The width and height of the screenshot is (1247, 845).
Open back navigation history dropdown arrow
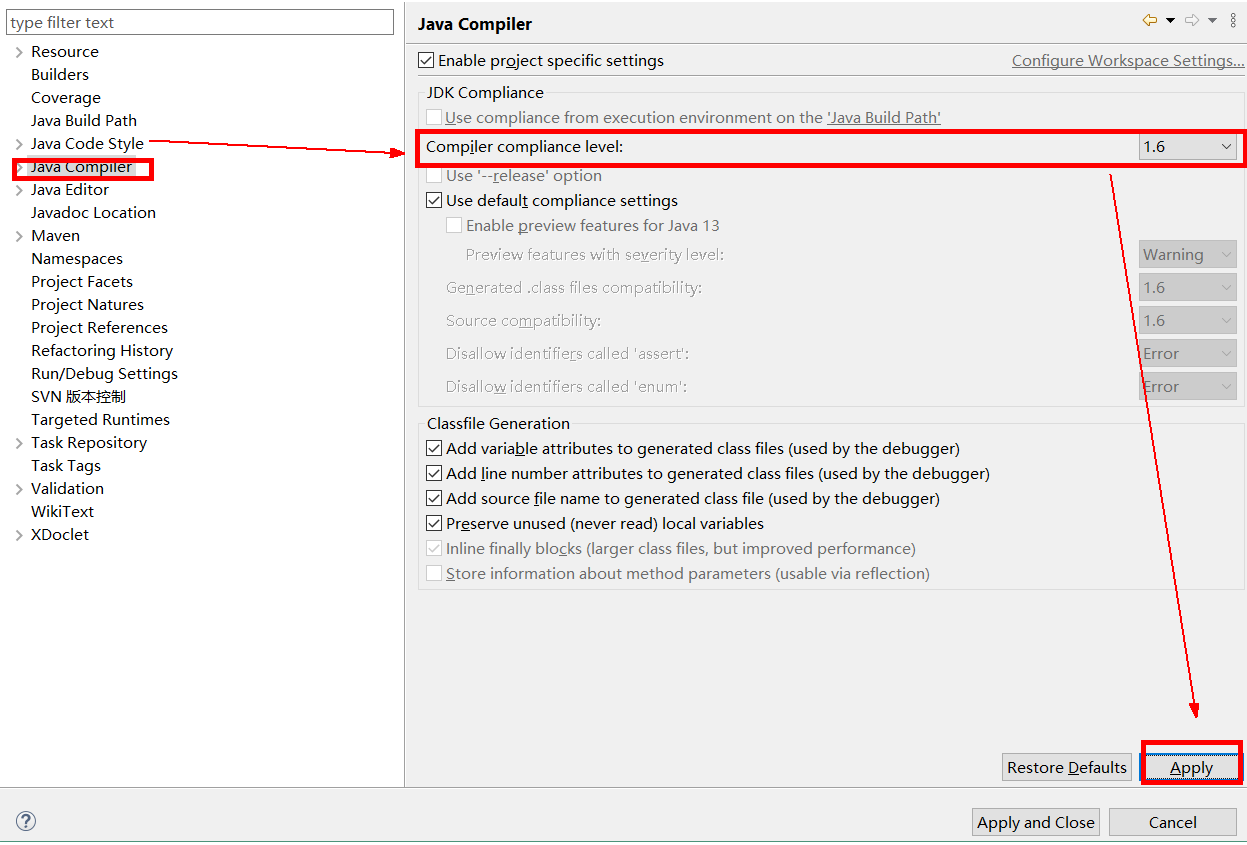point(1170,21)
